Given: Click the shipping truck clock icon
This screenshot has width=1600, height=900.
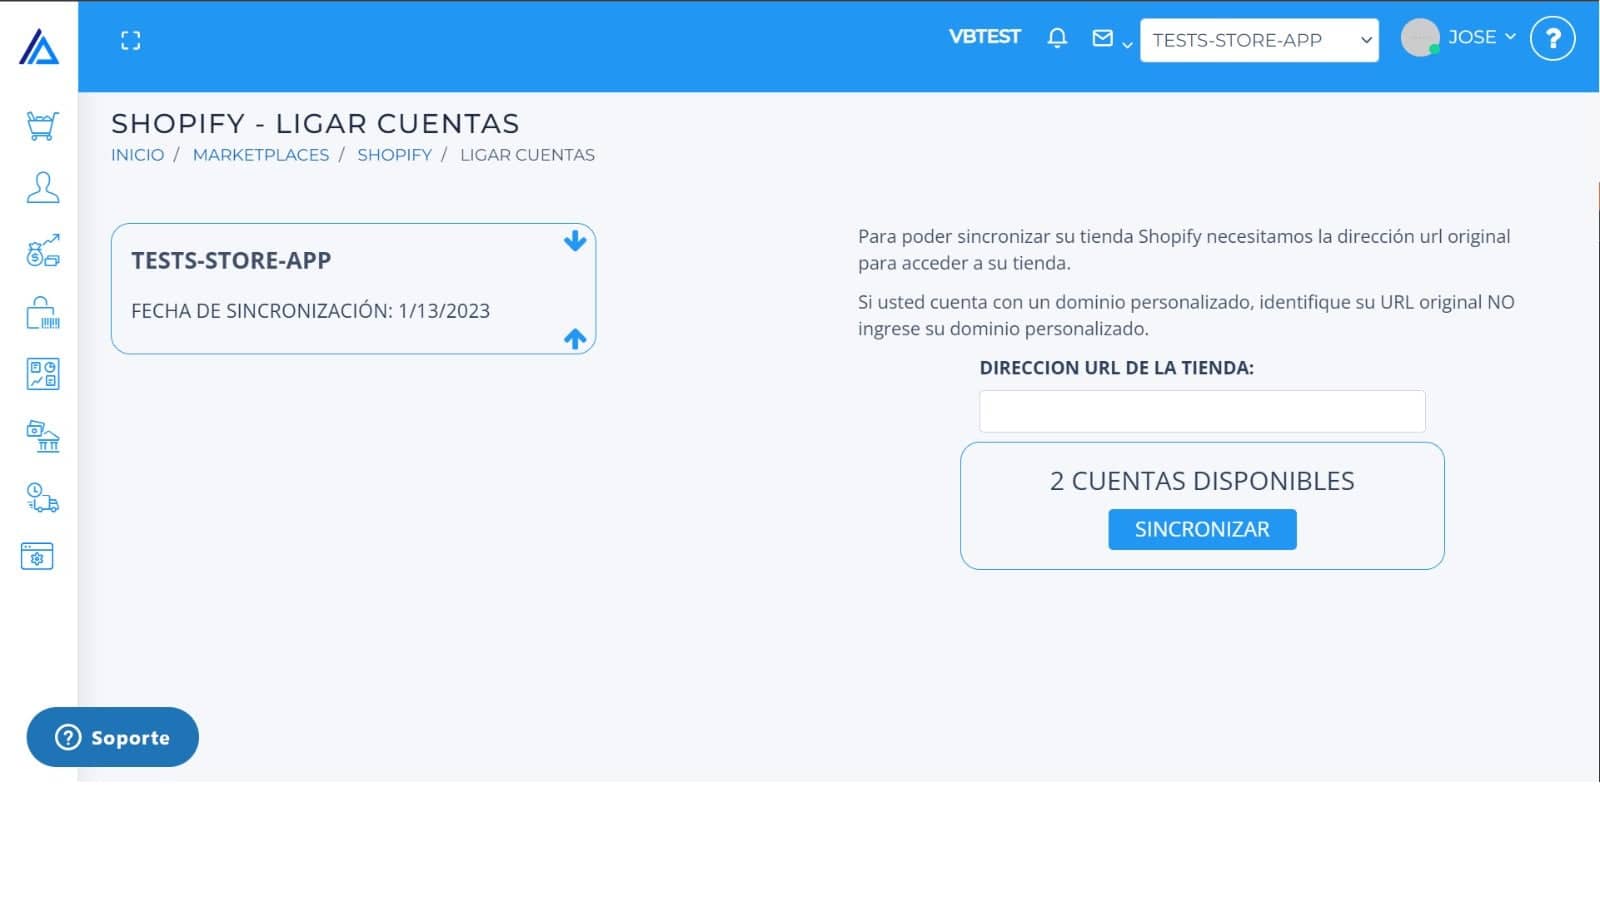Looking at the screenshot, I should click(x=42, y=497).
